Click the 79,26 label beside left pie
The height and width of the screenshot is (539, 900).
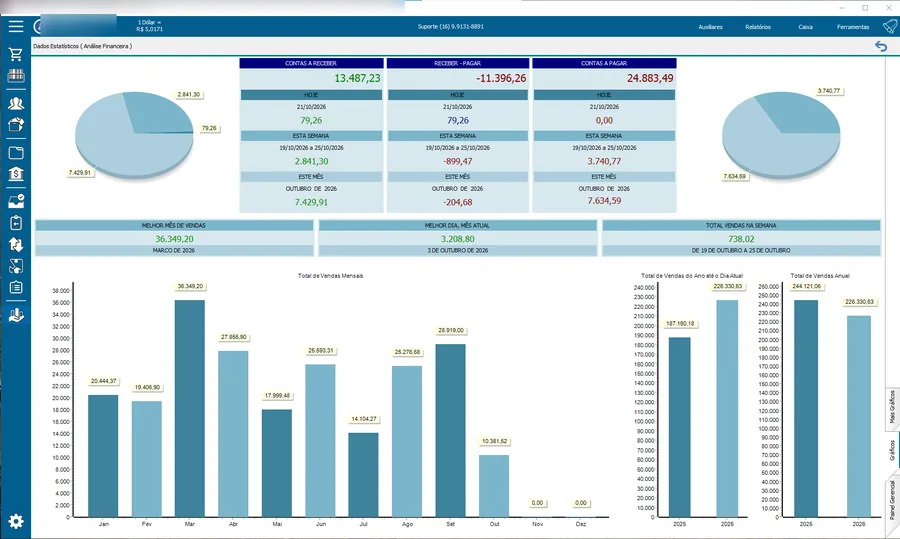click(x=209, y=128)
